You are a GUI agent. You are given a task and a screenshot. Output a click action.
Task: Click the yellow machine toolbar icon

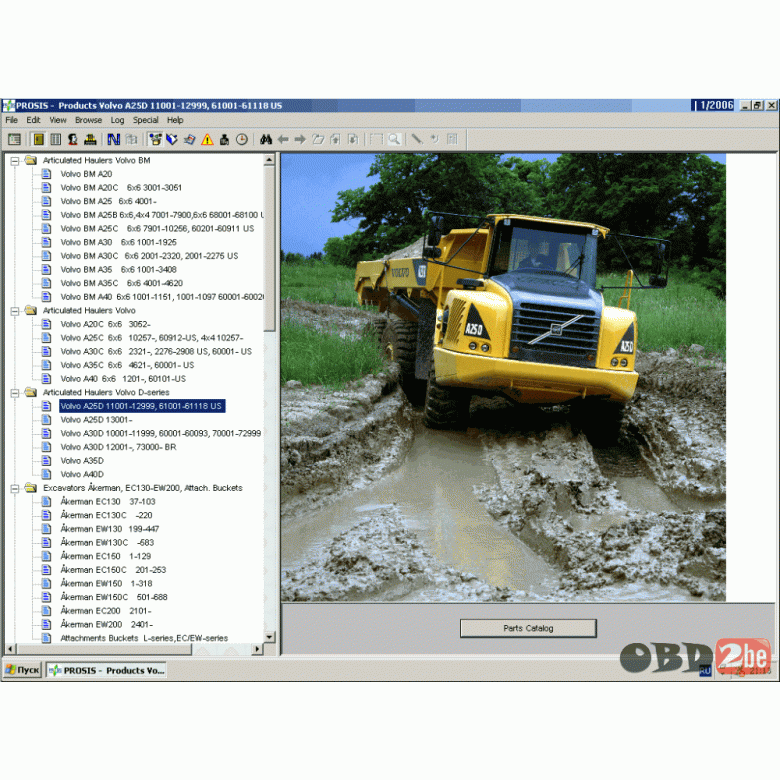point(90,139)
